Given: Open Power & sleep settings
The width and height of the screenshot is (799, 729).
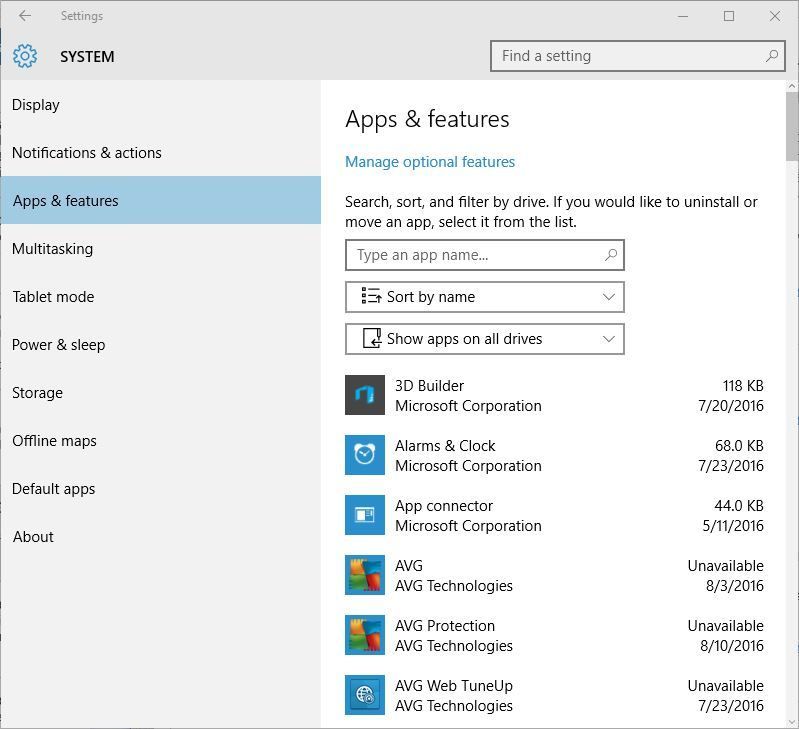Looking at the screenshot, I should click(161, 344).
